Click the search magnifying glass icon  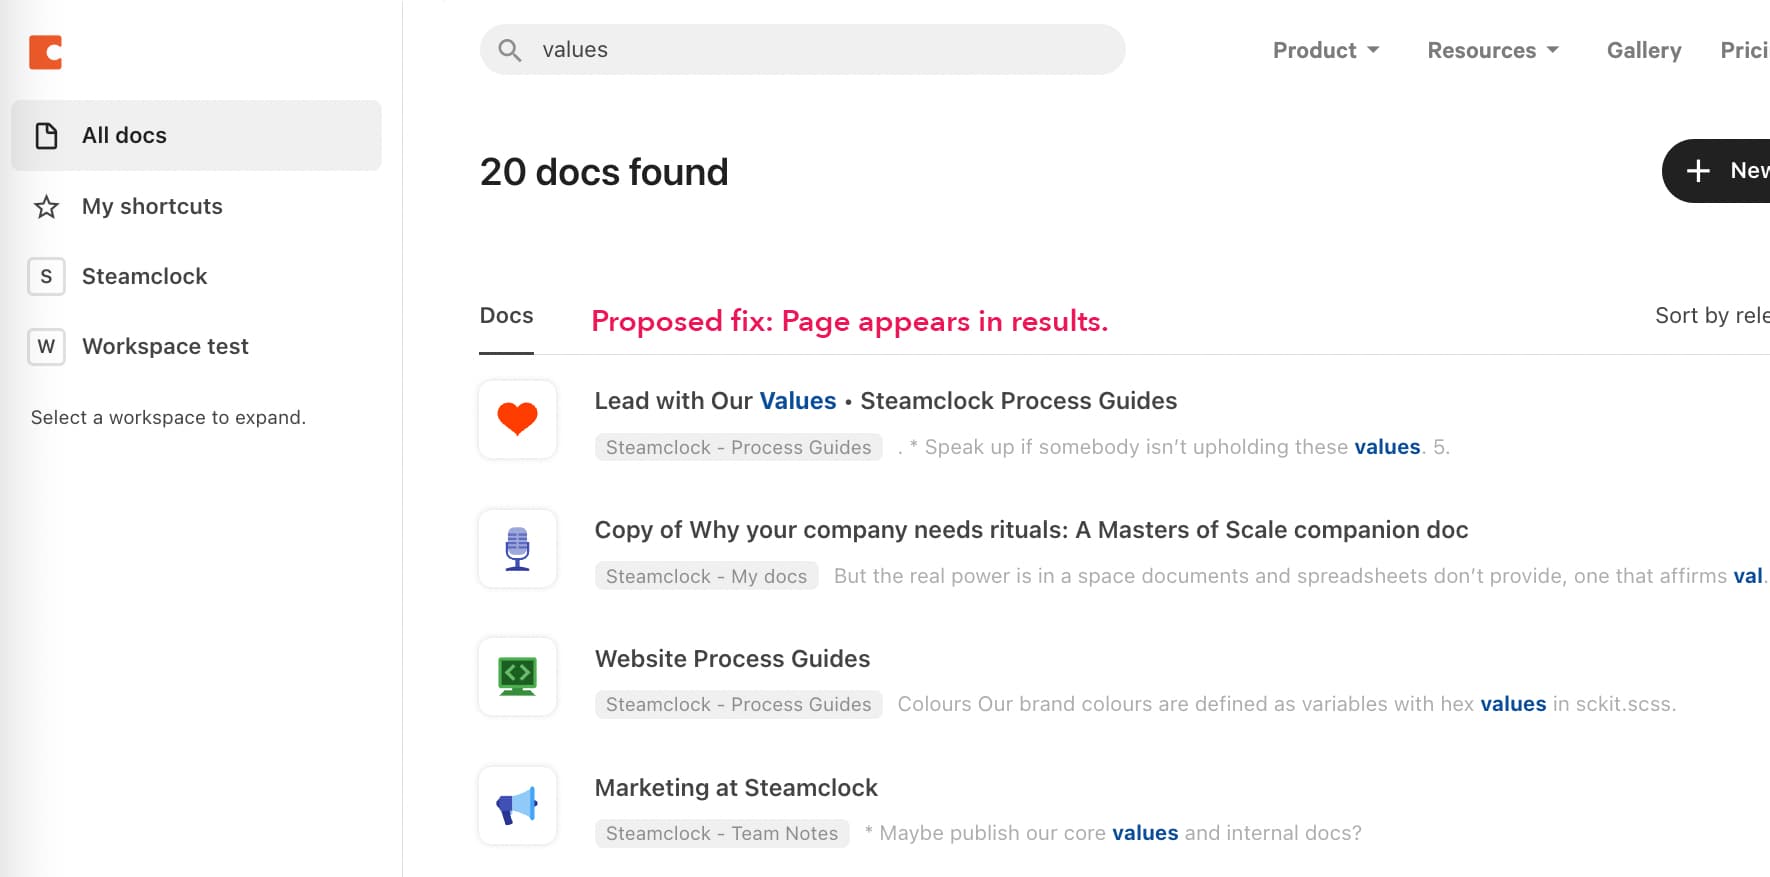[x=510, y=50]
